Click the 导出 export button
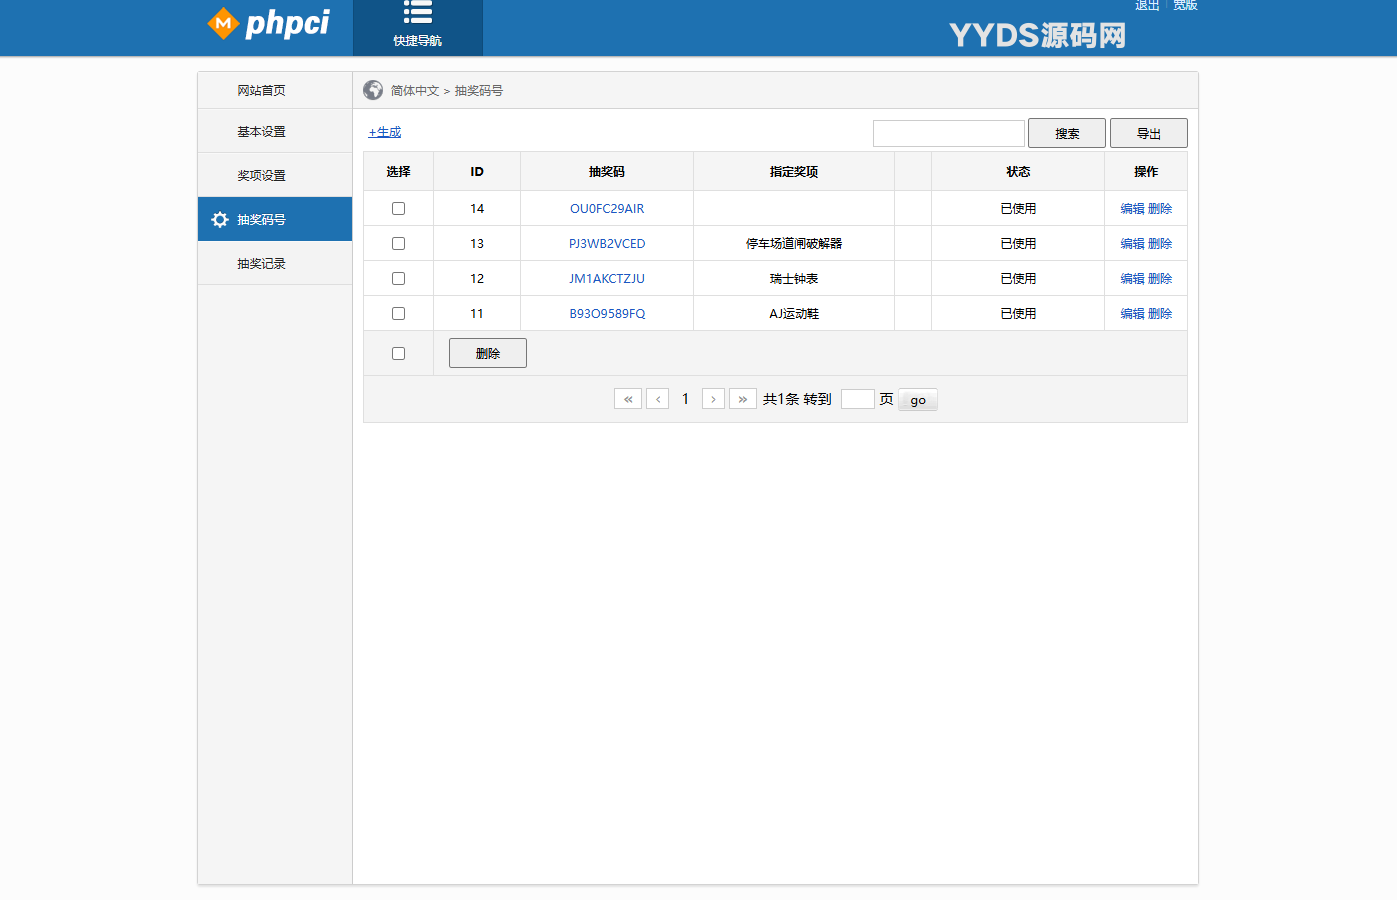1397x900 pixels. pyautogui.click(x=1148, y=132)
